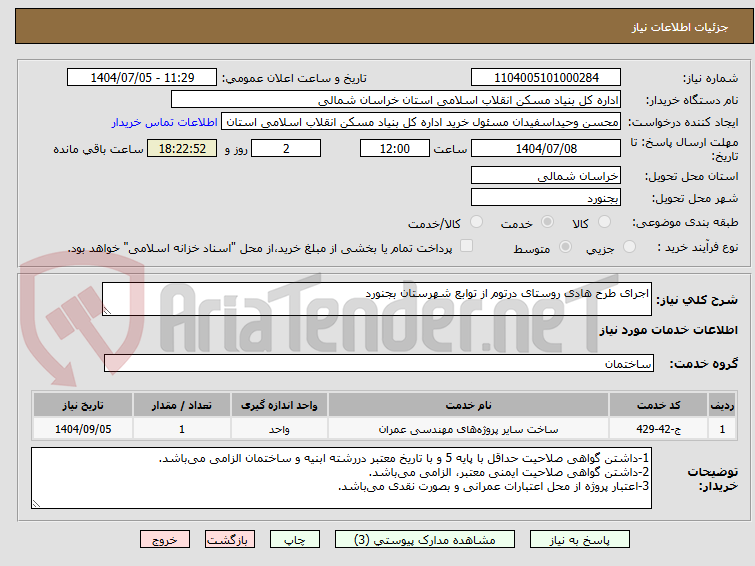Select the کالا/خدمت radio button
The image size is (755, 566).
(x=476, y=222)
